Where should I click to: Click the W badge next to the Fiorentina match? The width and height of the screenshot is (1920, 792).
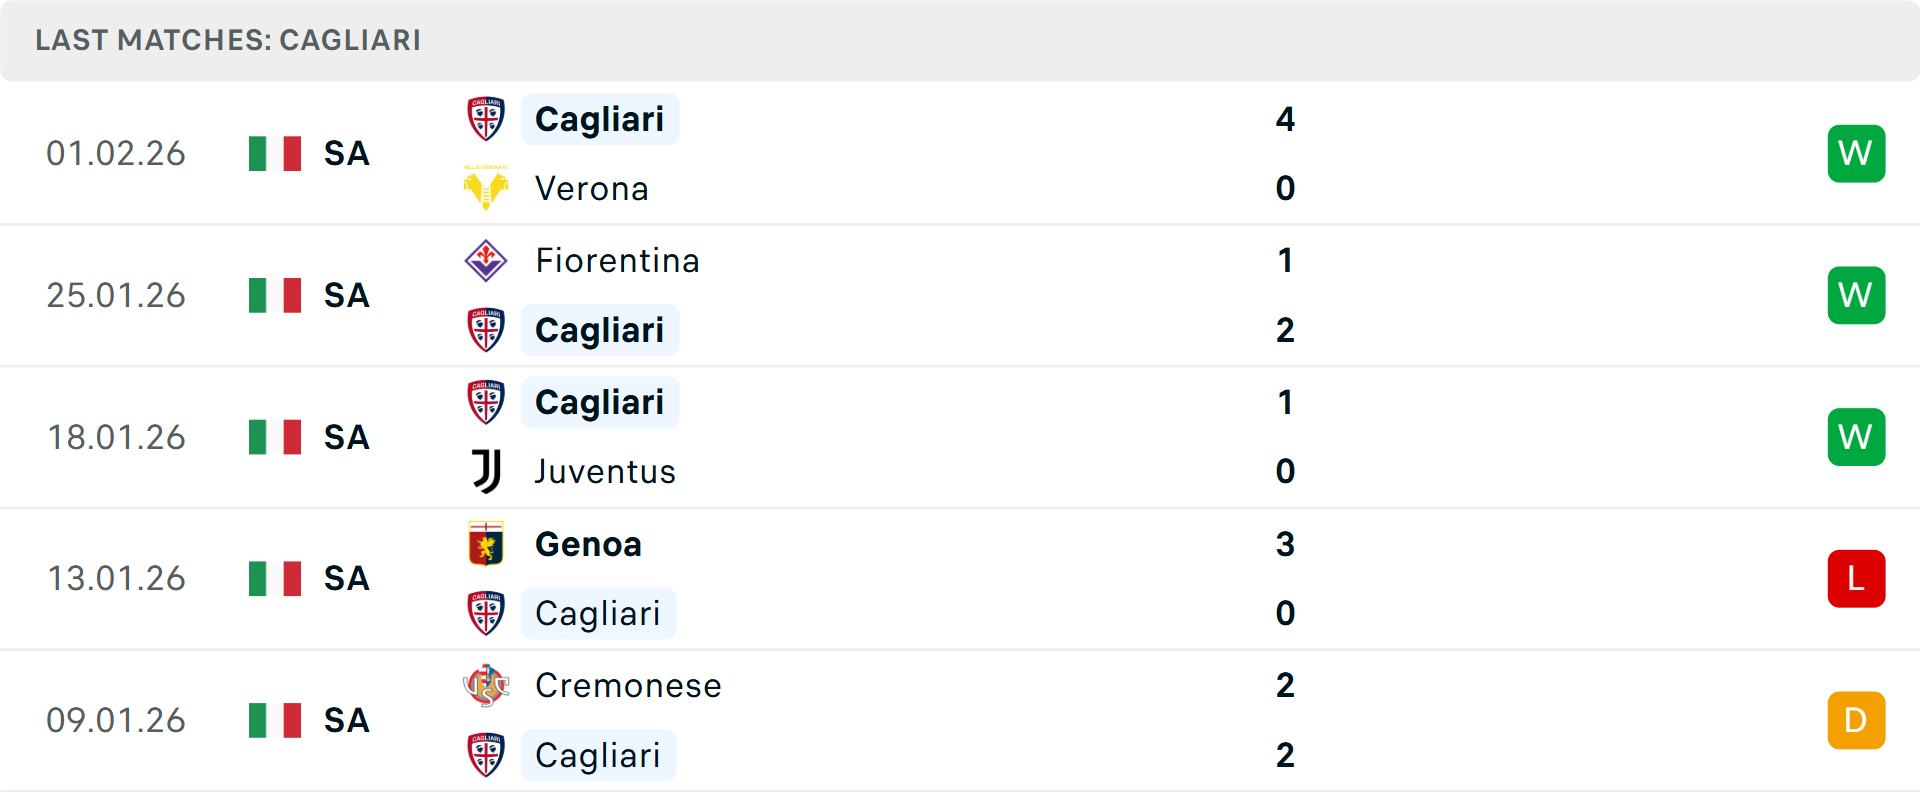[1856, 295]
